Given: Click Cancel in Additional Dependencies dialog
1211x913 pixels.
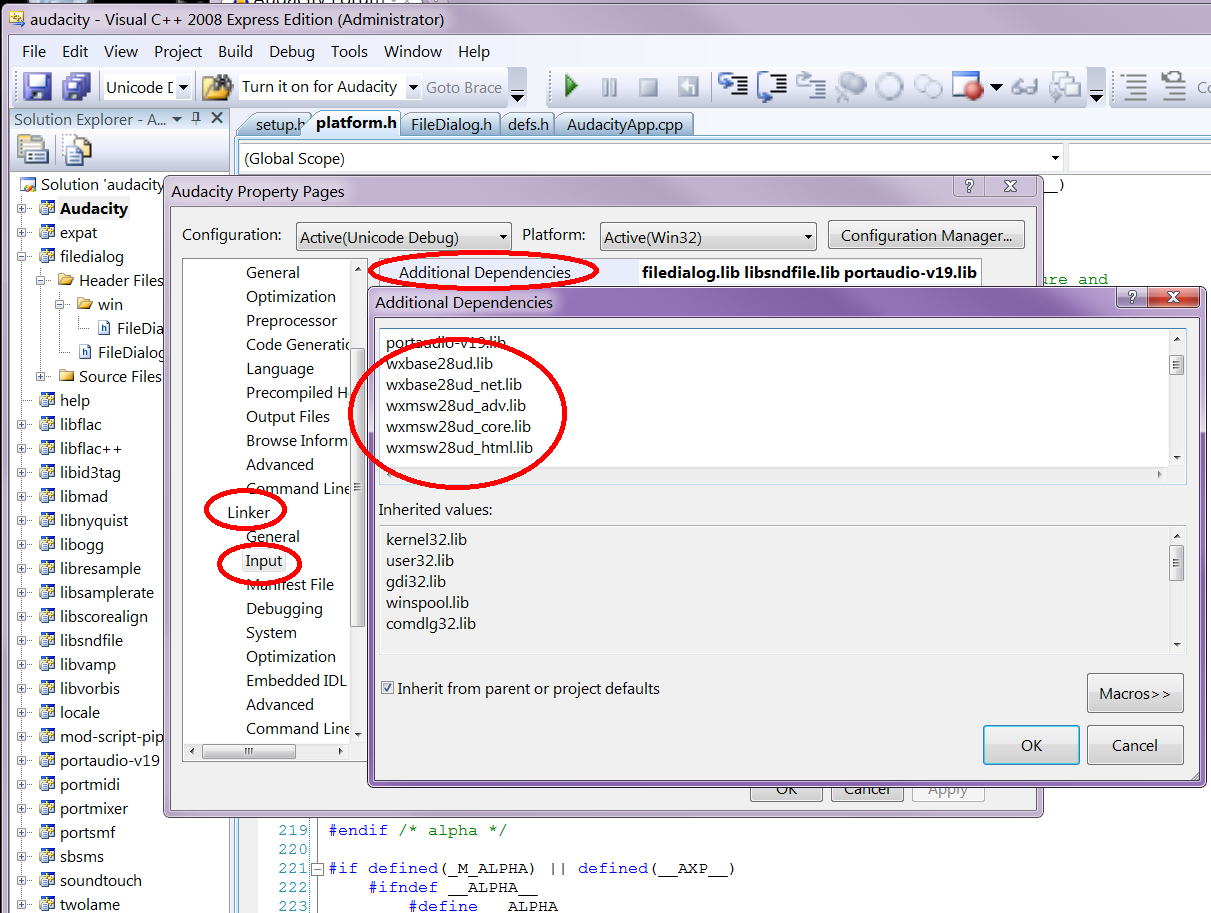Looking at the screenshot, I should pos(1135,745).
